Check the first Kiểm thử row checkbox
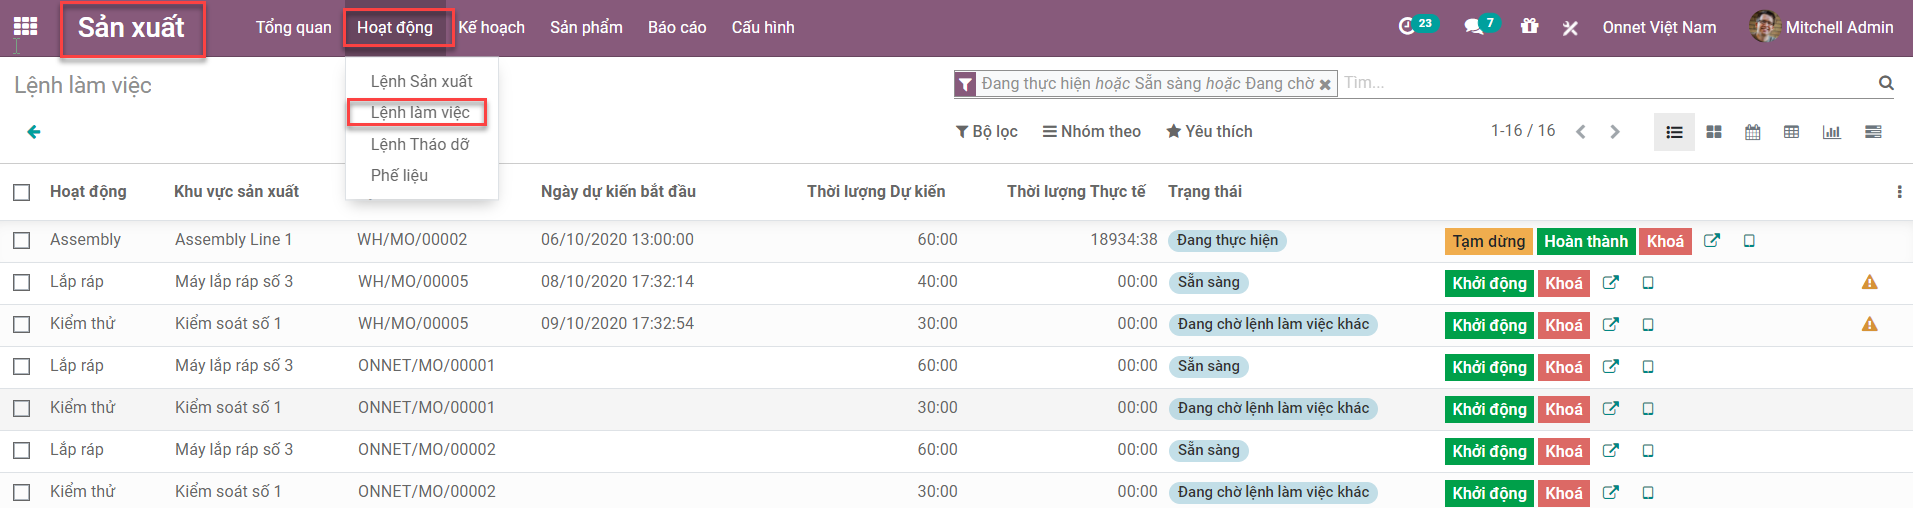 (x=22, y=324)
